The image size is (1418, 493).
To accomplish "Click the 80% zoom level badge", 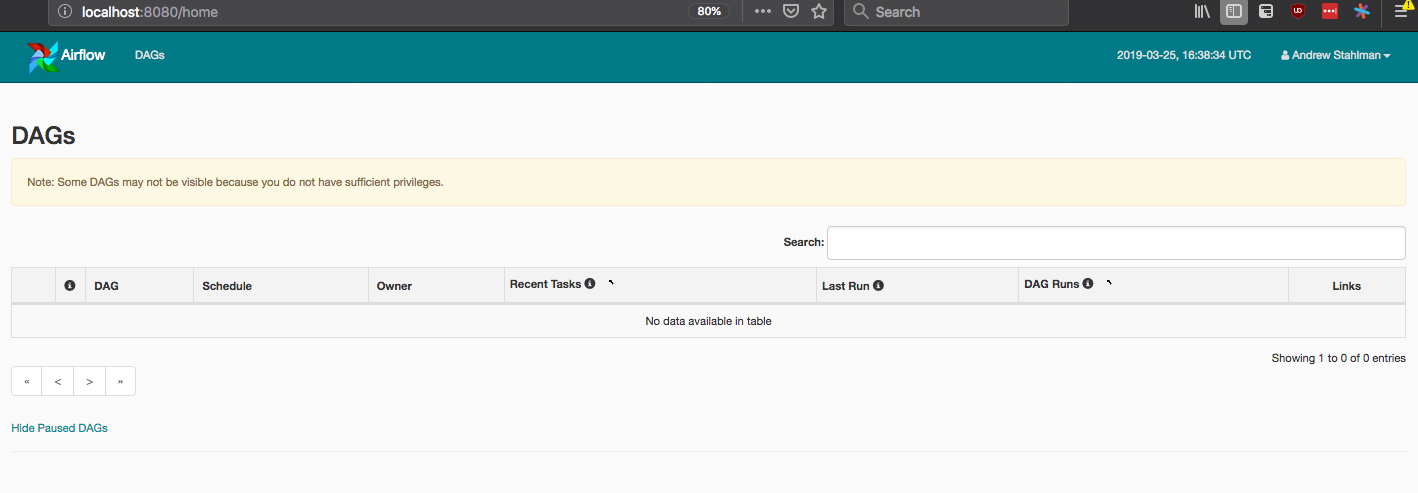I will coord(709,11).
